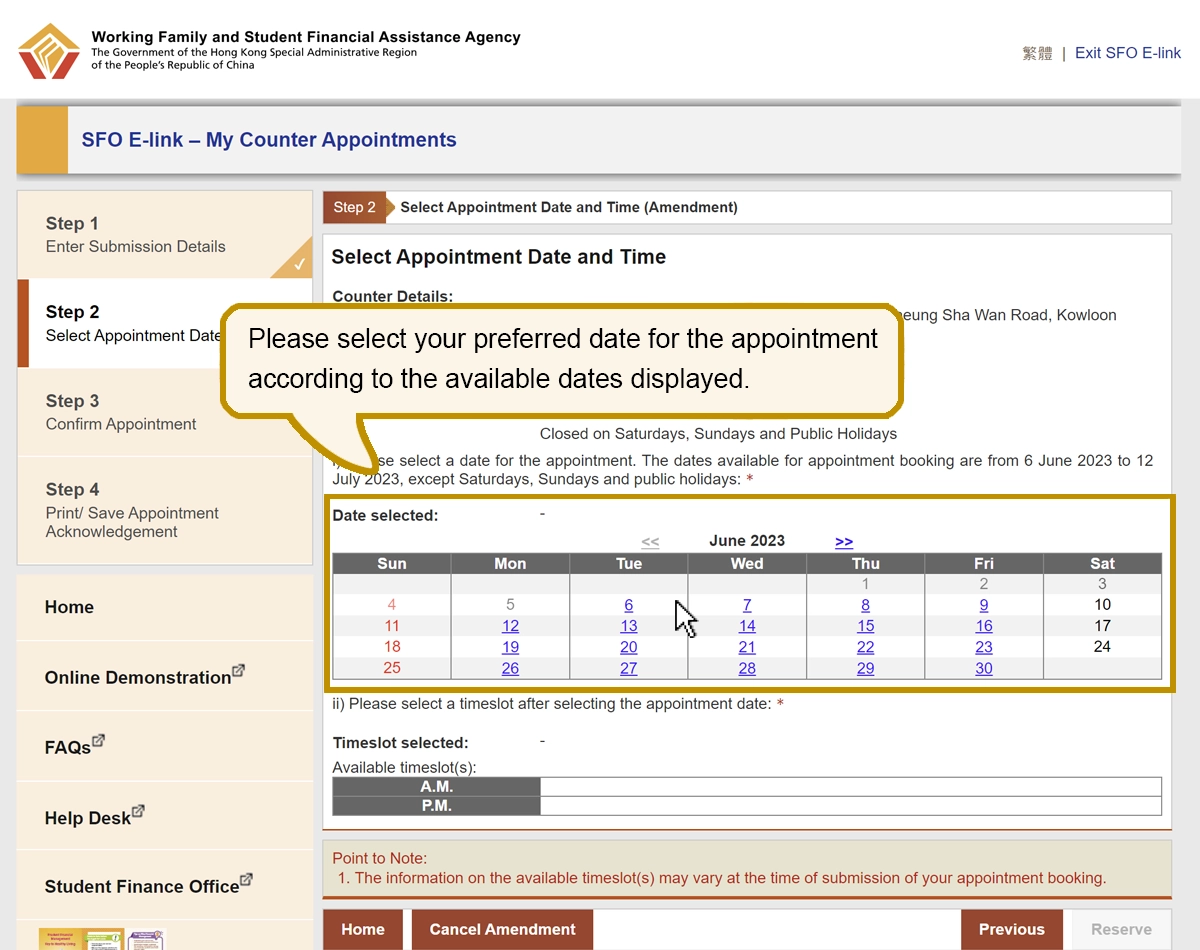Open Step 4 Print/Save Appointment Acknowledgement

[x=131, y=510]
